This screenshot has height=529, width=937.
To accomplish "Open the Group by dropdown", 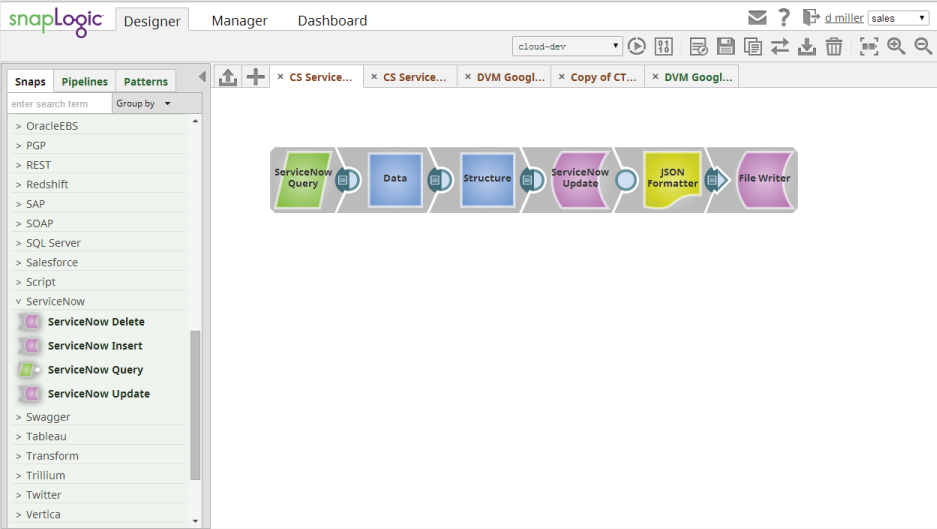I will 143,103.
